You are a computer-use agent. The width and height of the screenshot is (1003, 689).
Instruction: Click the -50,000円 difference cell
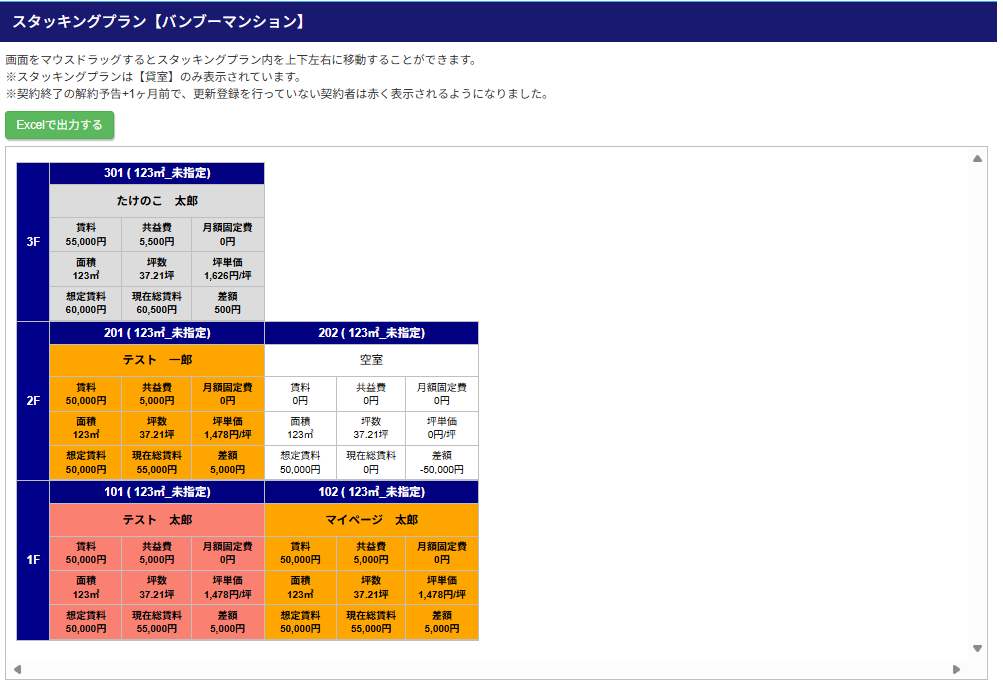(441, 463)
